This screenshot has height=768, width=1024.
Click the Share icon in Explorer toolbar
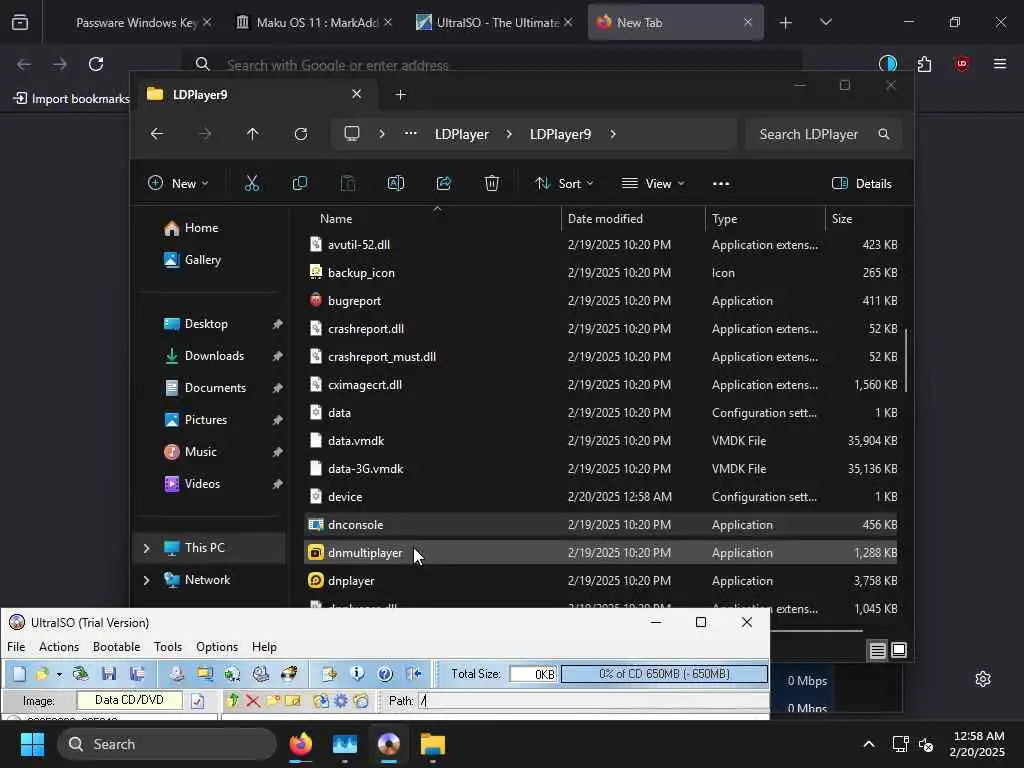point(444,184)
